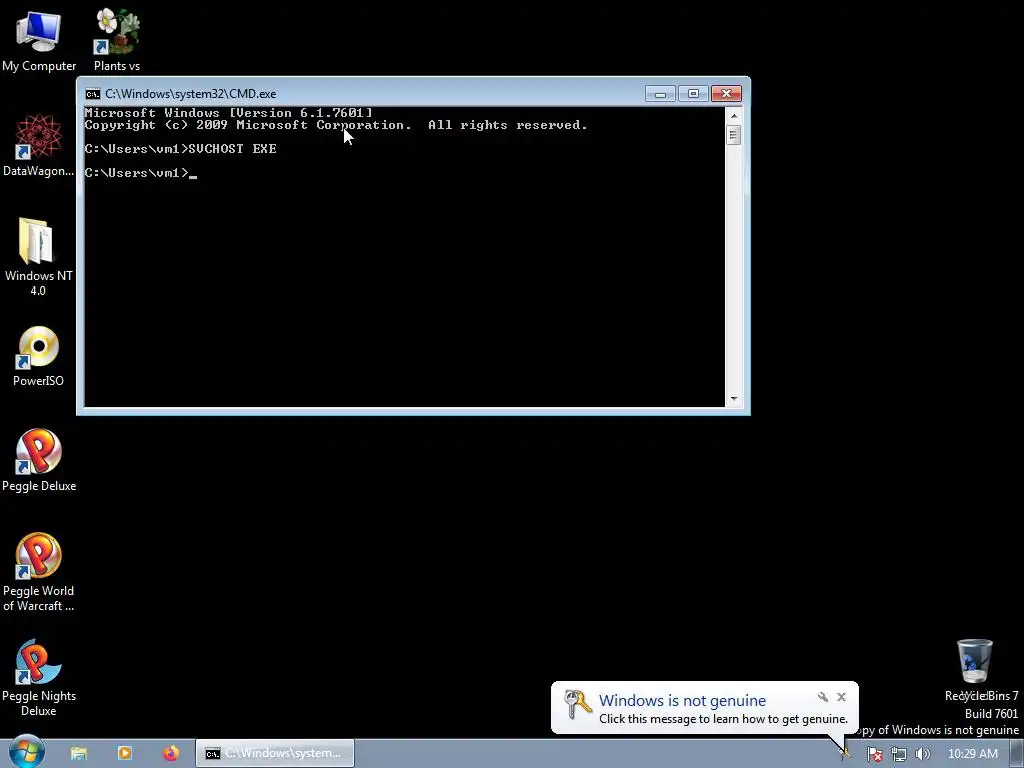Select the Peggle Deluxe shortcut icon
This screenshot has height=768, width=1024.
click(x=39, y=460)
